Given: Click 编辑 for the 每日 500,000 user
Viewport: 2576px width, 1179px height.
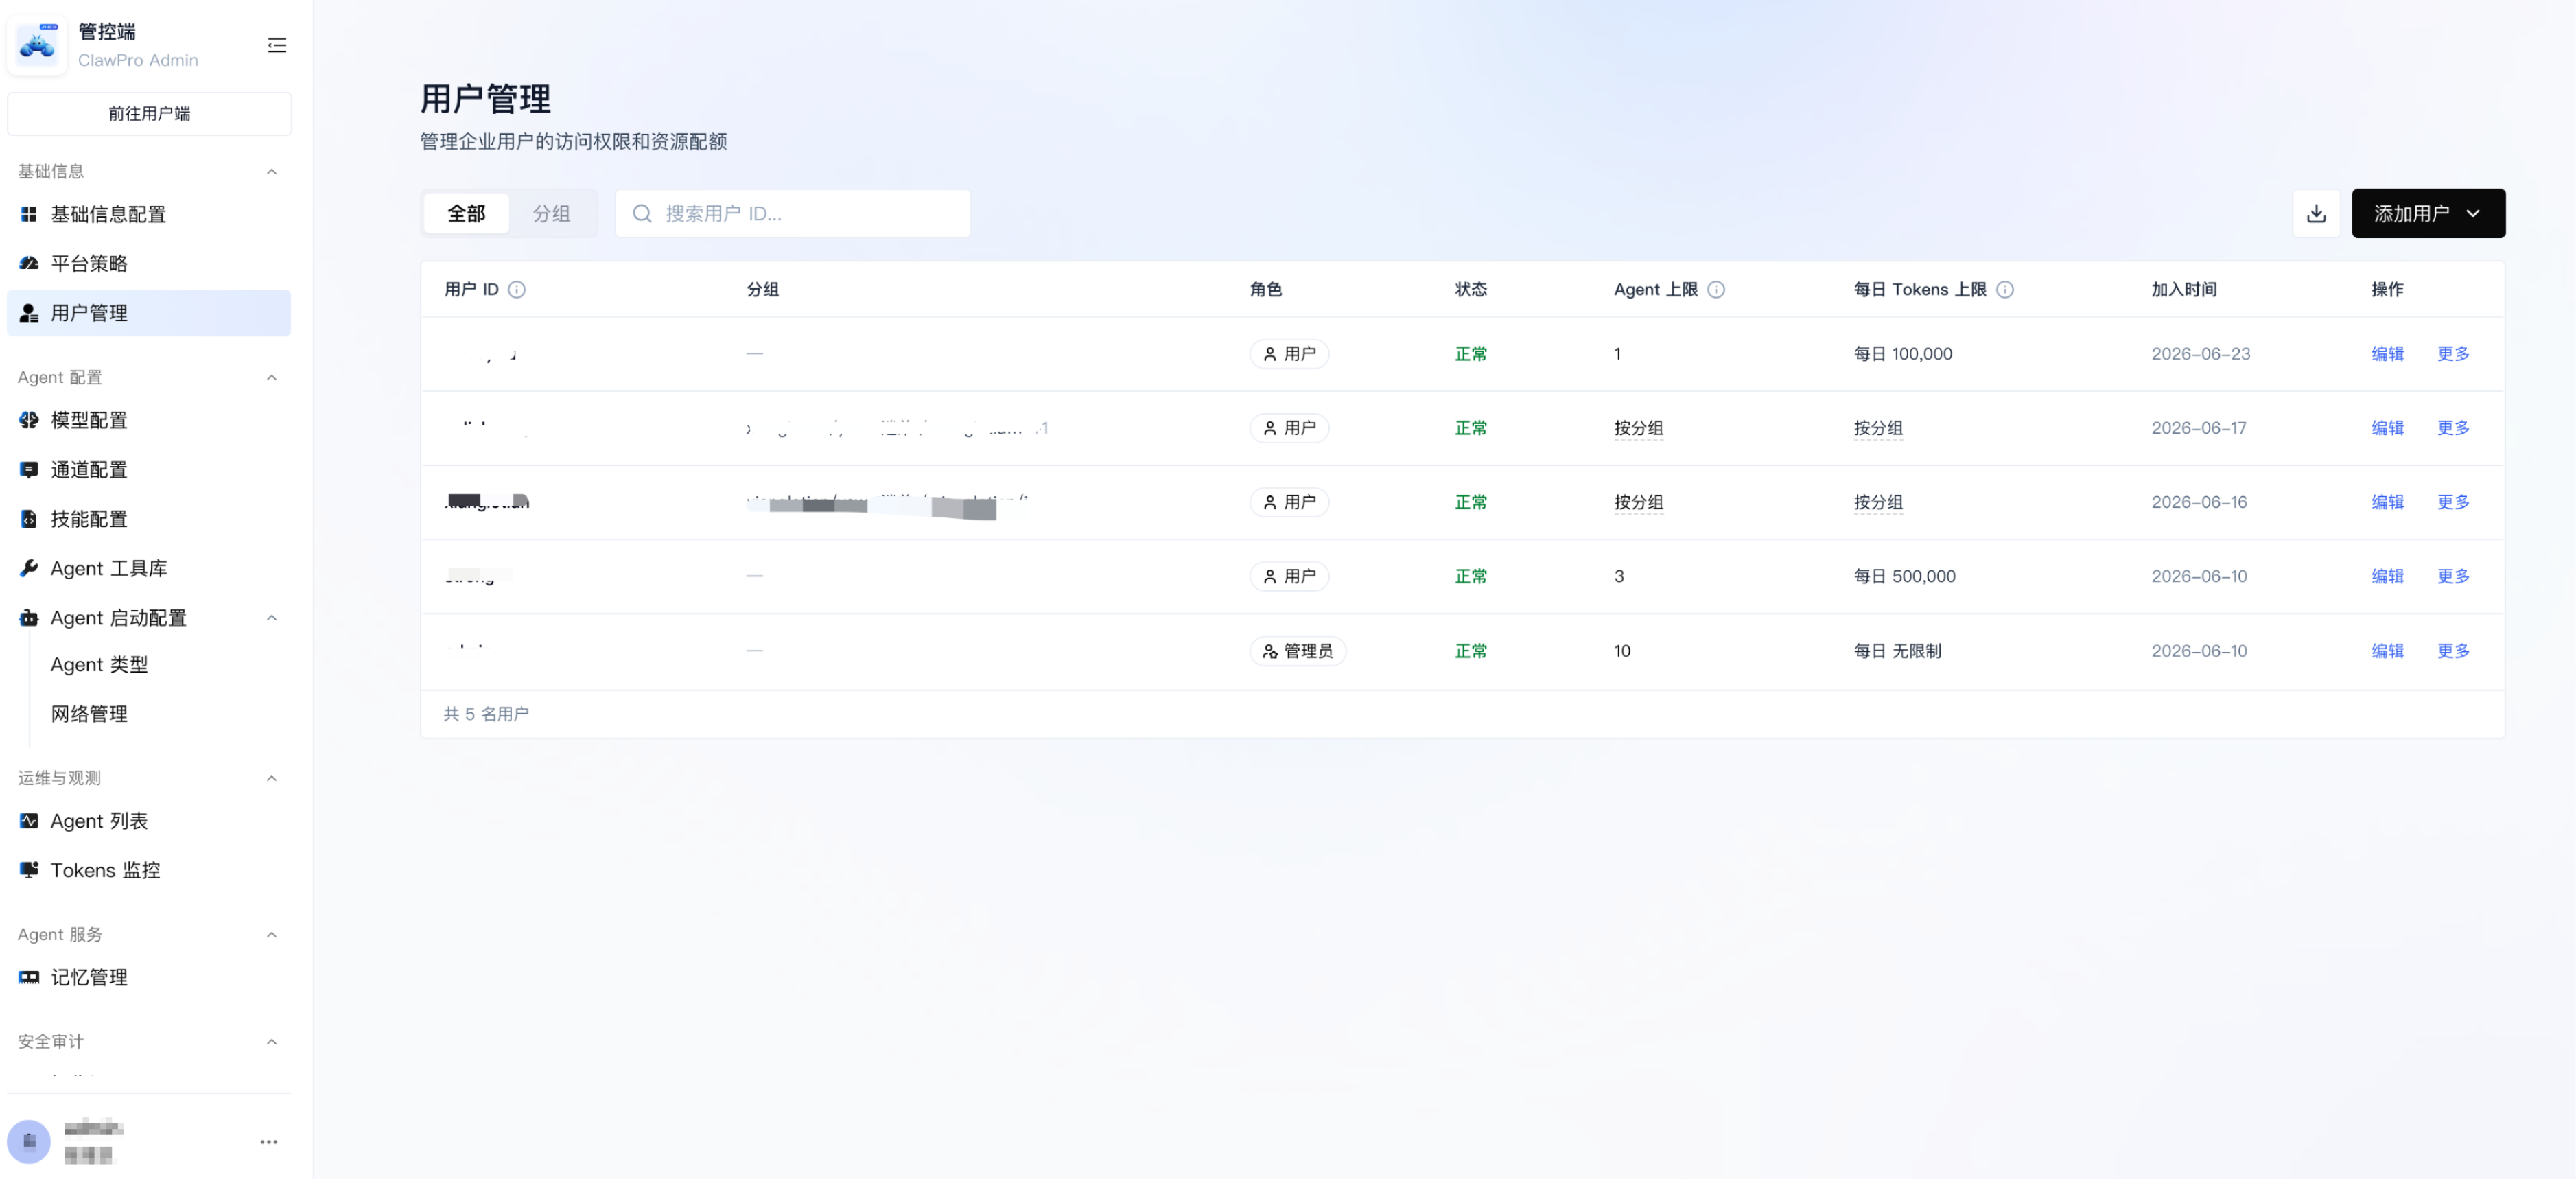Looking at the screenshot, I should tap(2387, 576).
